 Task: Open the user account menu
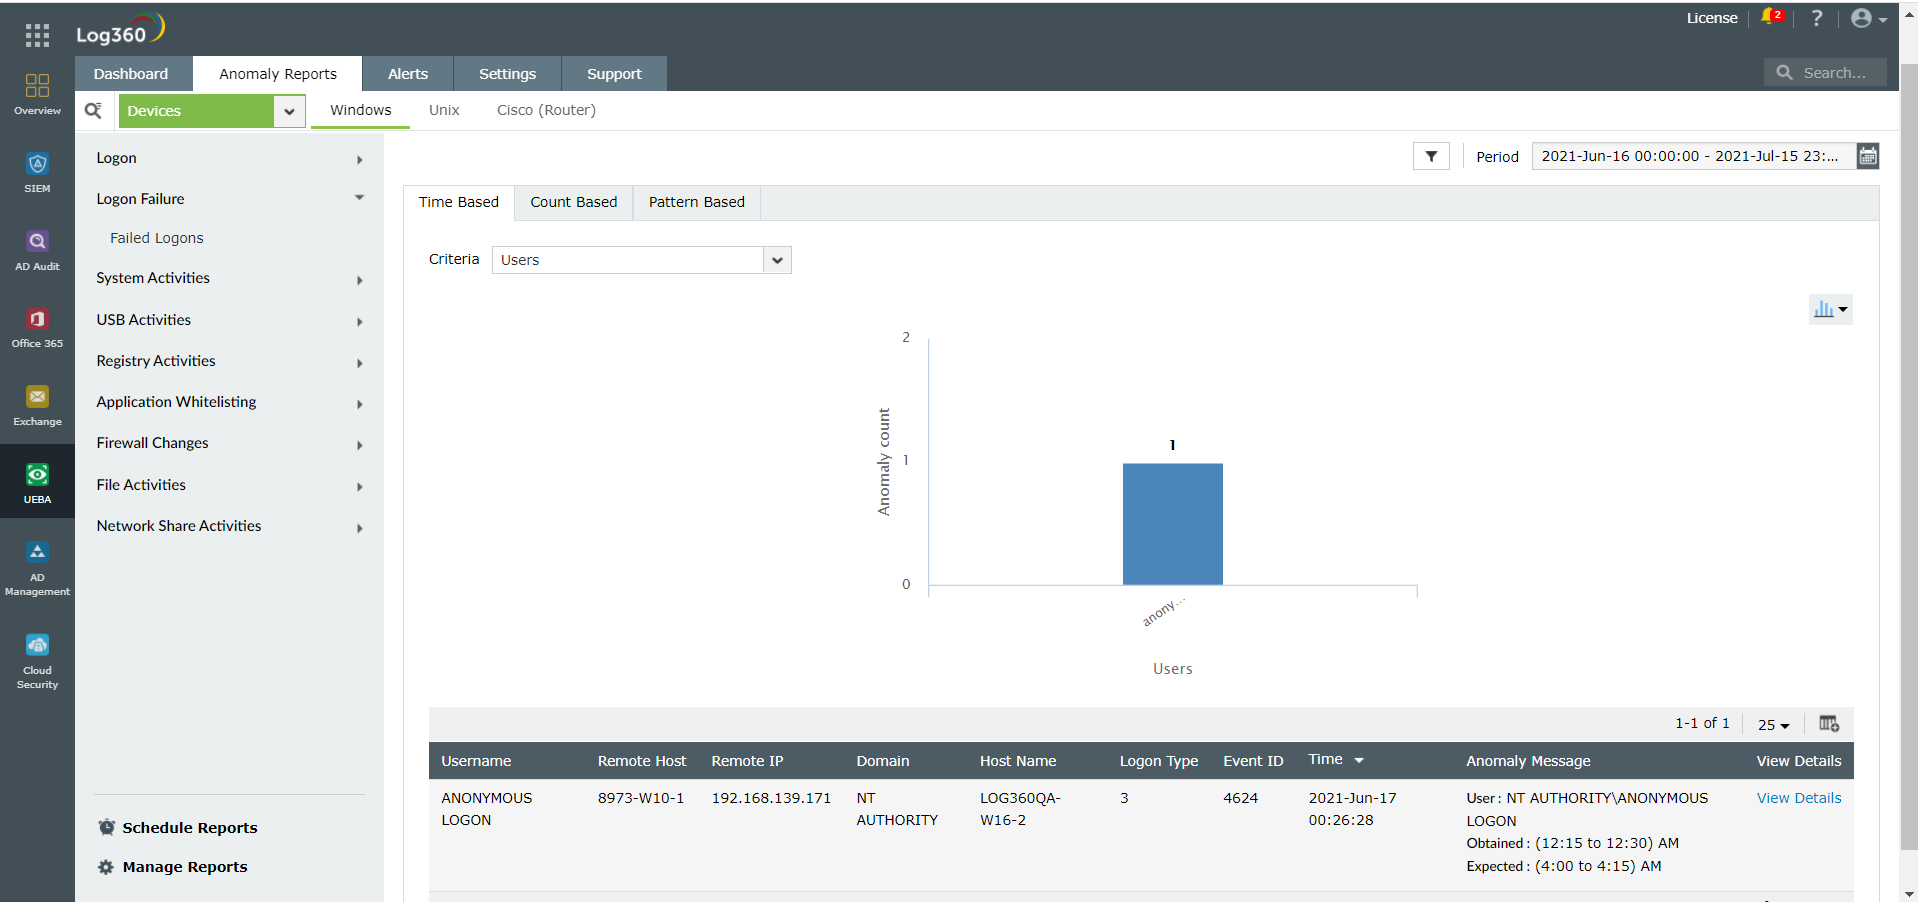click(x=1868, y=18)
